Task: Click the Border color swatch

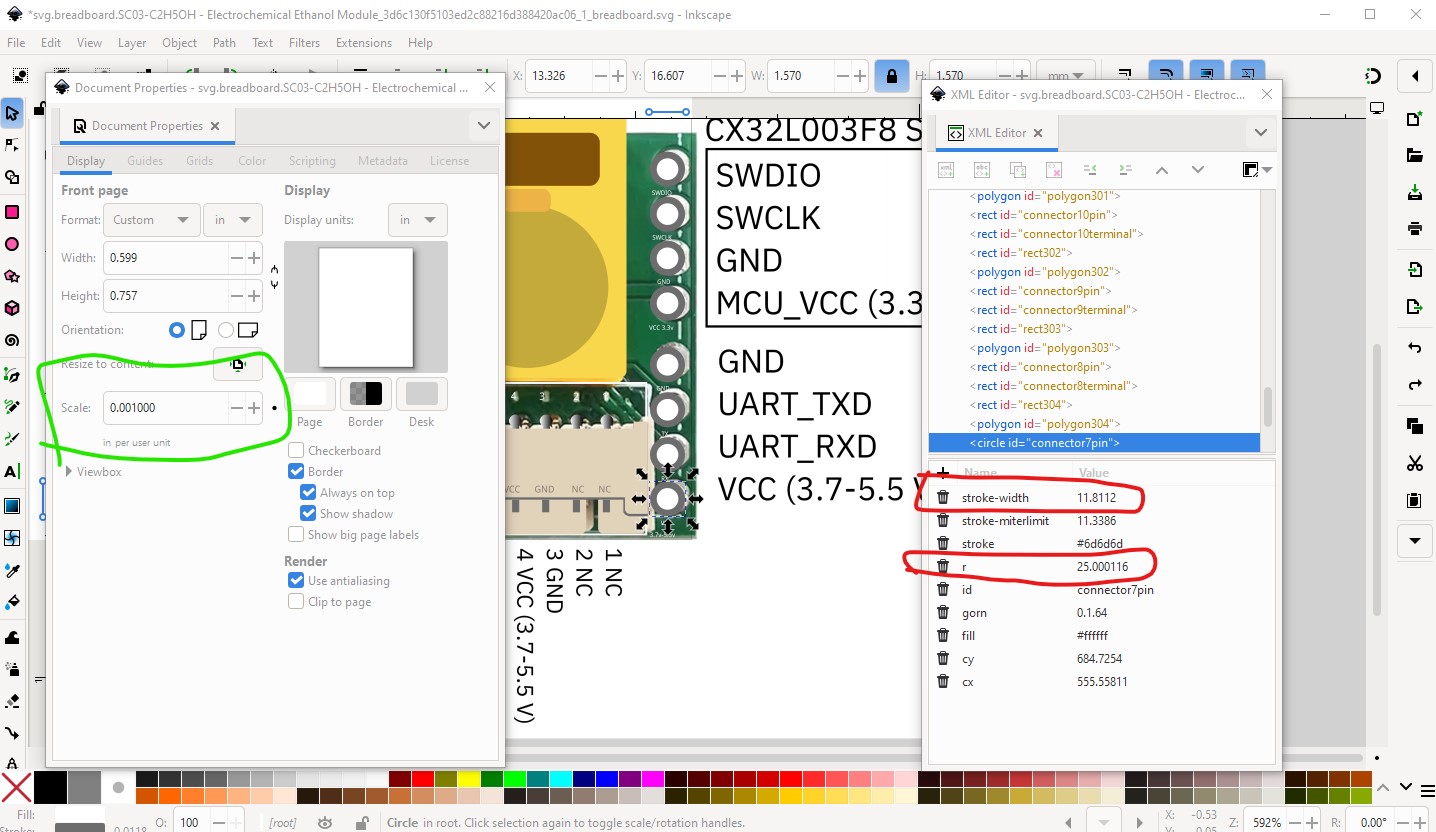Action: [x=365, y=394]
